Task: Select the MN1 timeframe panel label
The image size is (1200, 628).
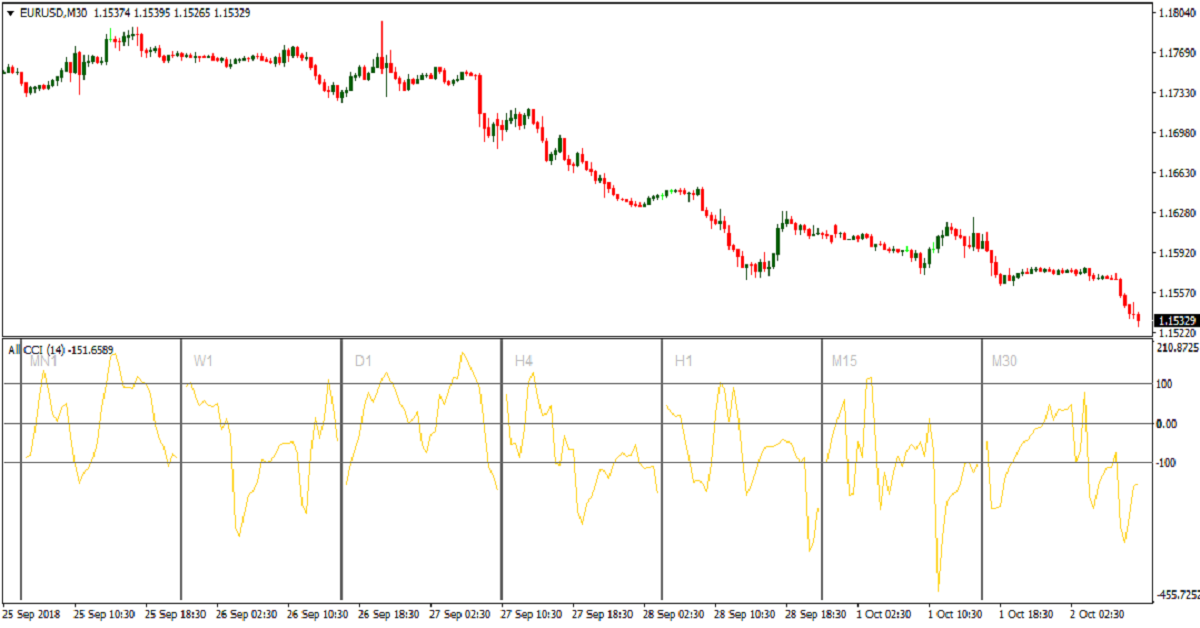Action: (43, 361)
